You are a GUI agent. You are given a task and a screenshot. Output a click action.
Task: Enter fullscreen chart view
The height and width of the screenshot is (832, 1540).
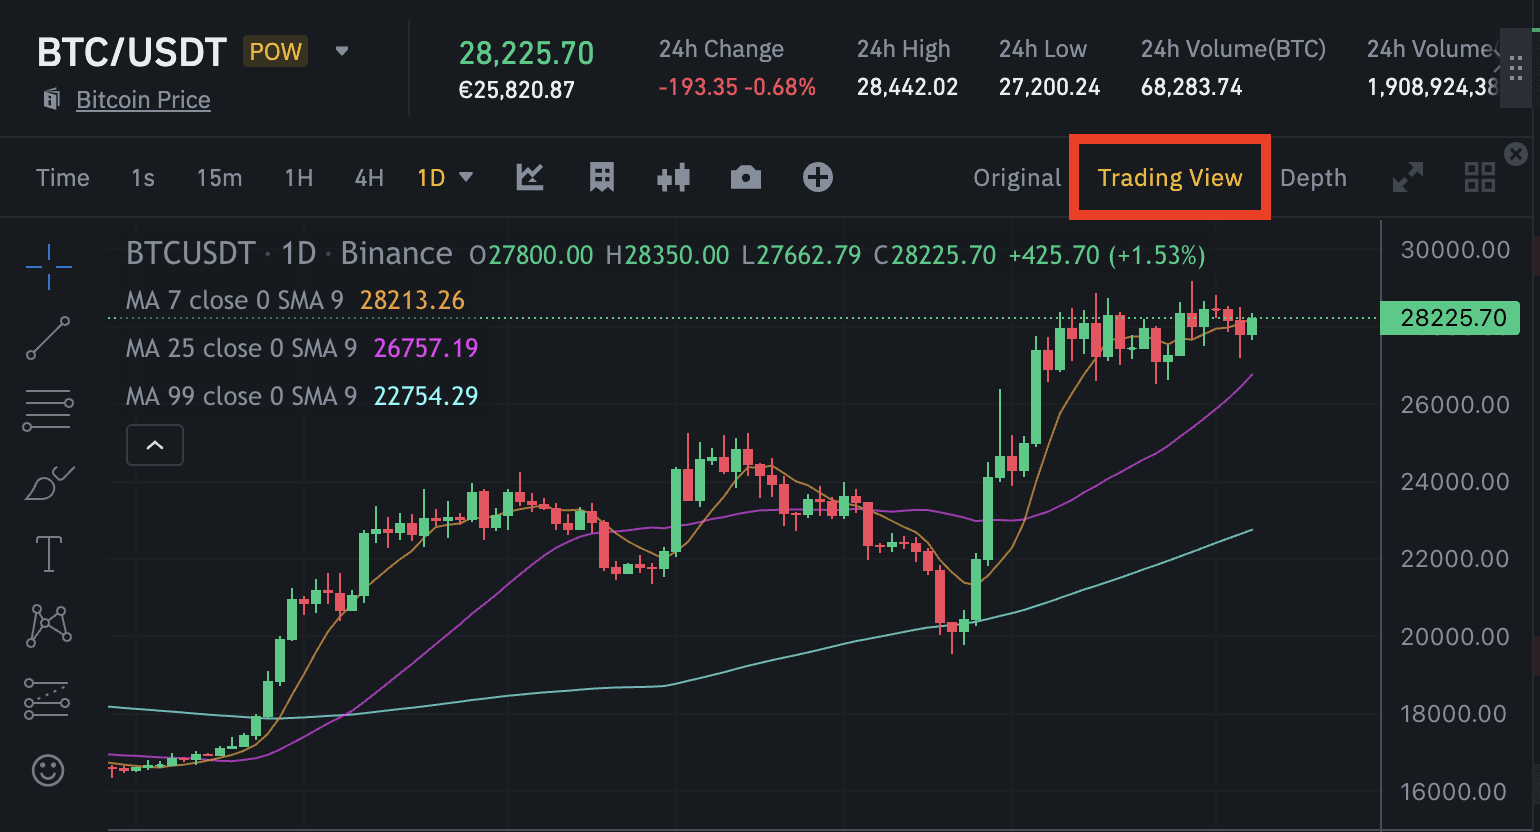coord(1408,177)
